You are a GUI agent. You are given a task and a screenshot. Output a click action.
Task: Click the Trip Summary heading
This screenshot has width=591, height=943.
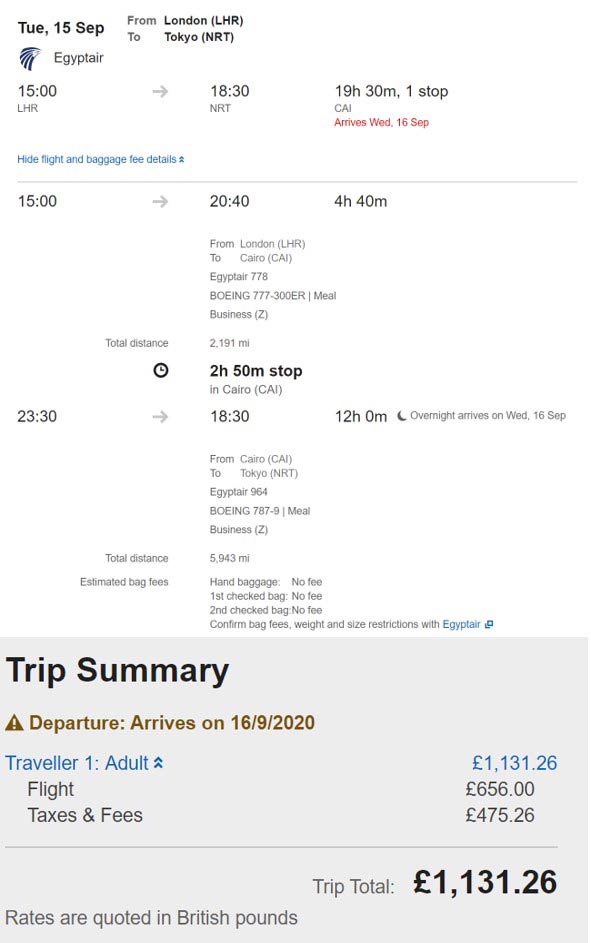pos(117,671)
